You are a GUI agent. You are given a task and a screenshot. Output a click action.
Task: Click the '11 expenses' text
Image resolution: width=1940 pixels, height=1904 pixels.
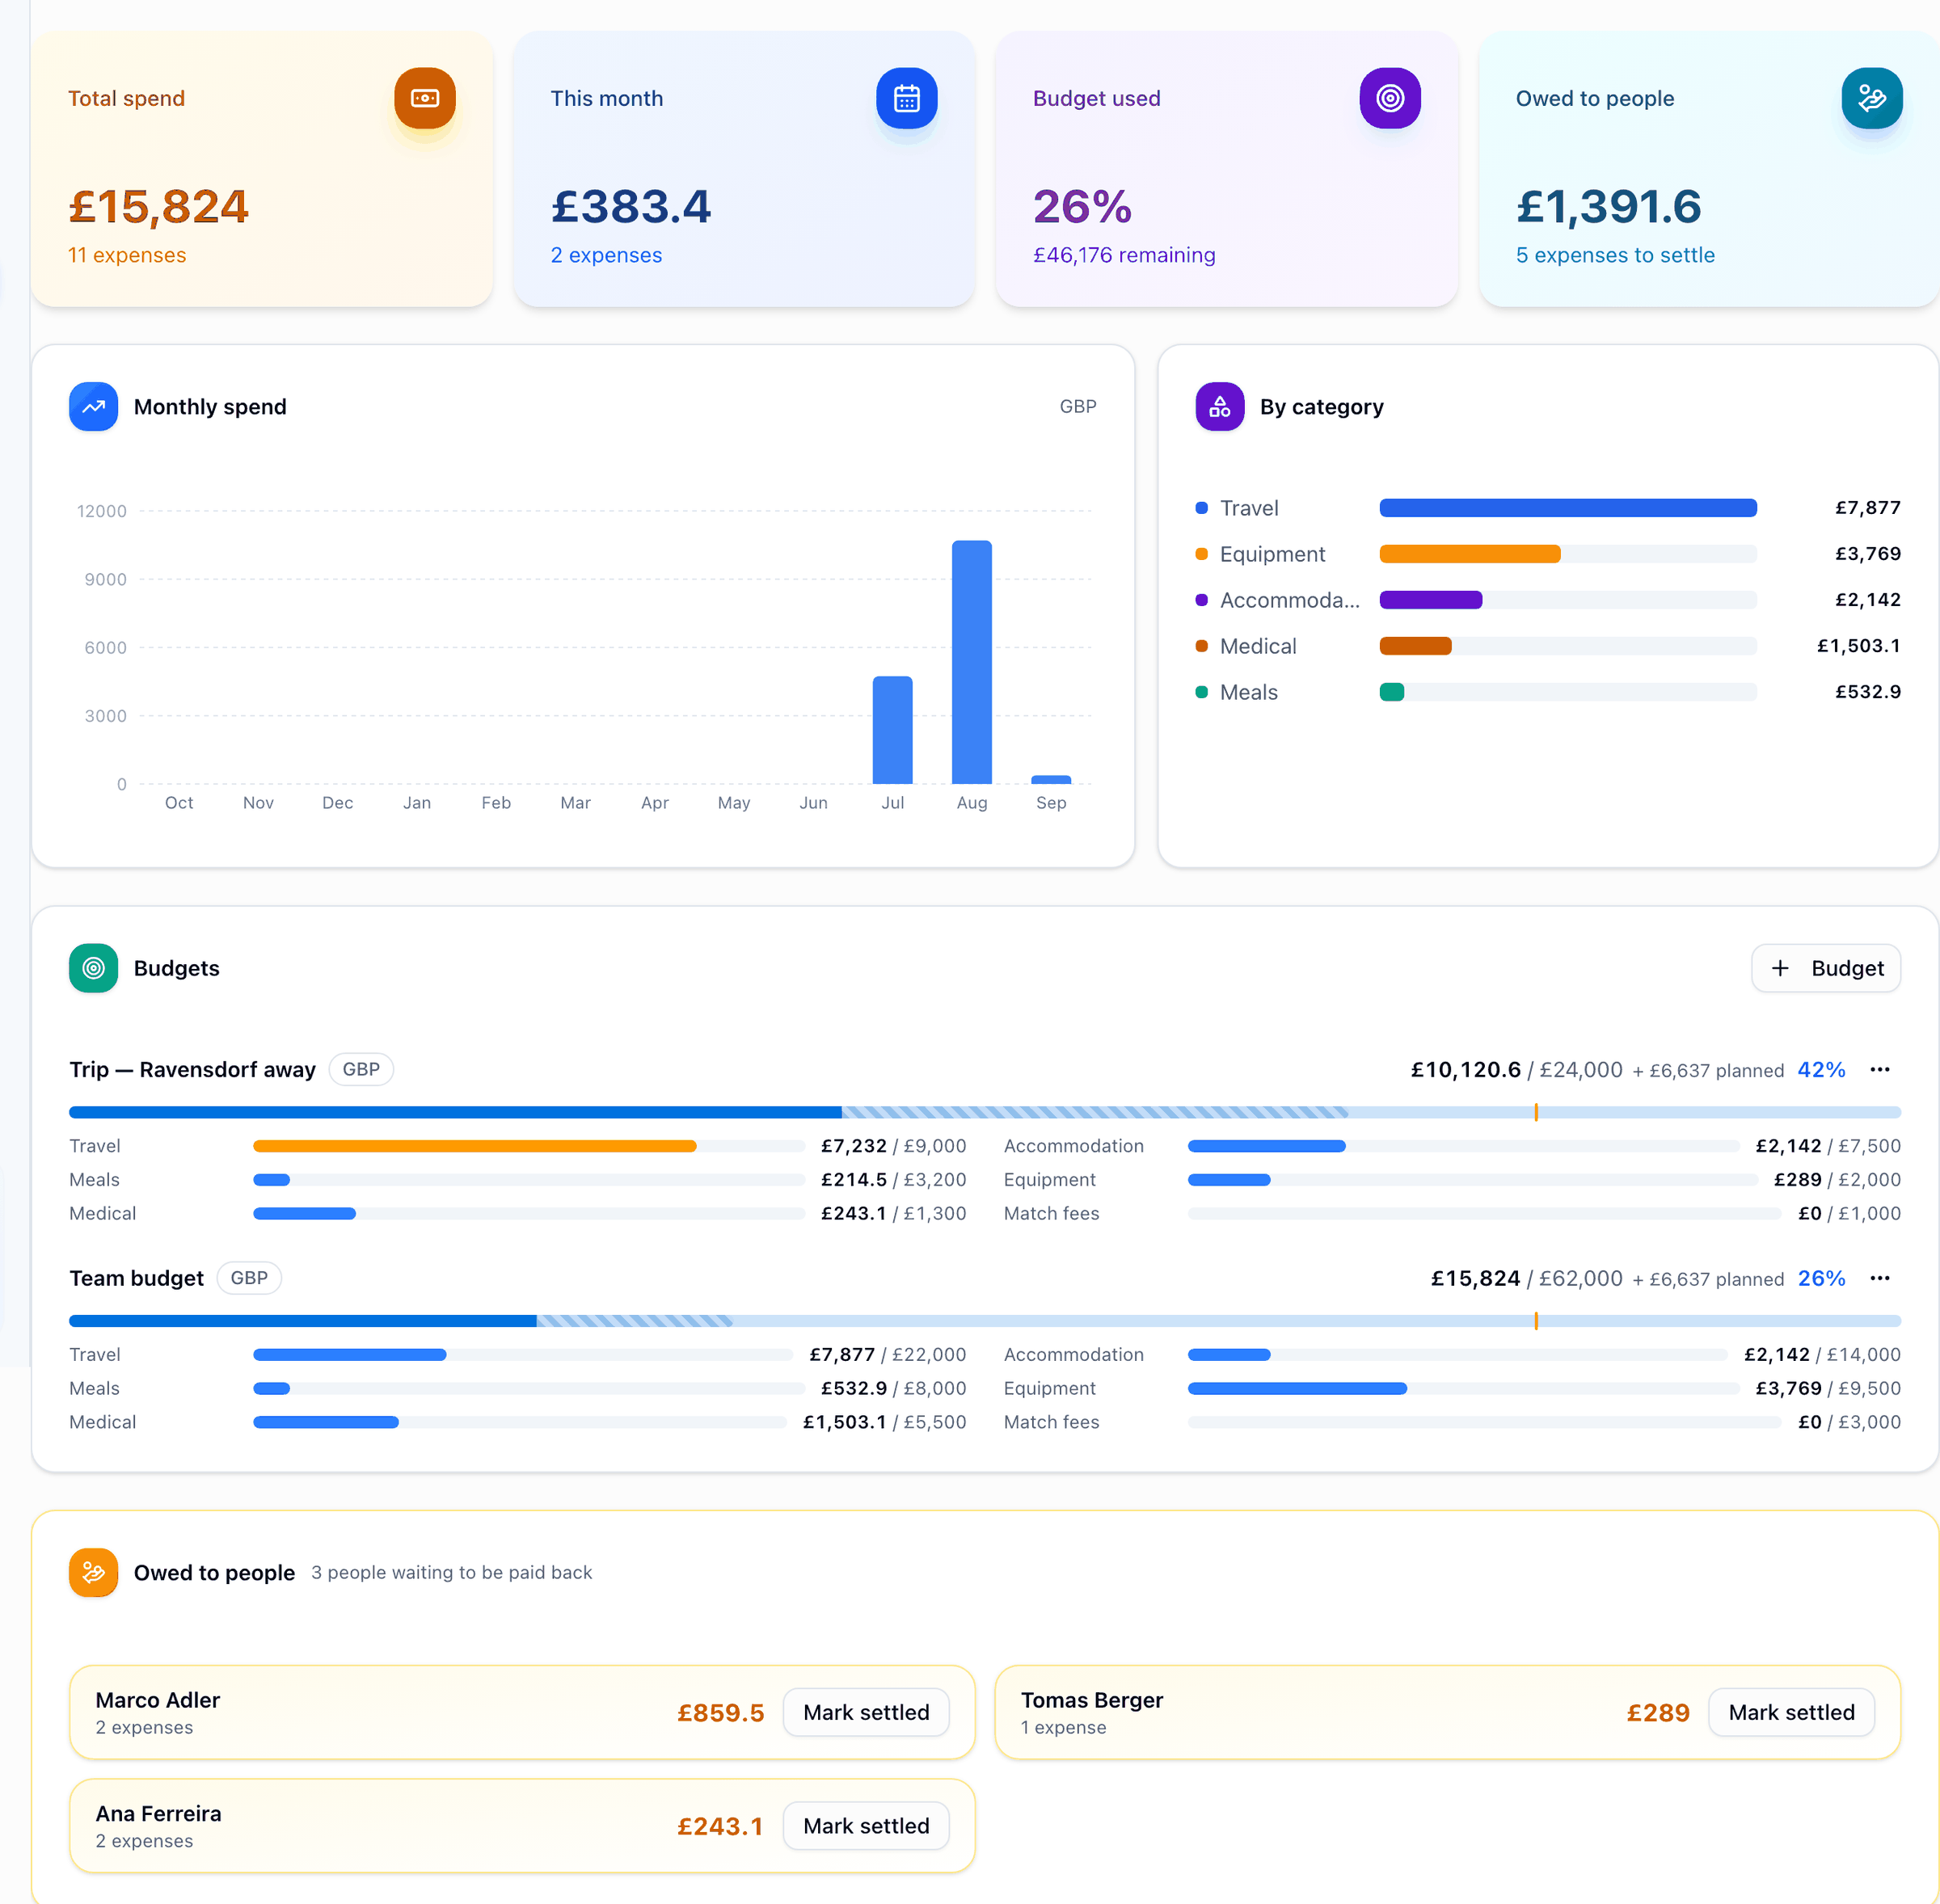tap(127, 255)
